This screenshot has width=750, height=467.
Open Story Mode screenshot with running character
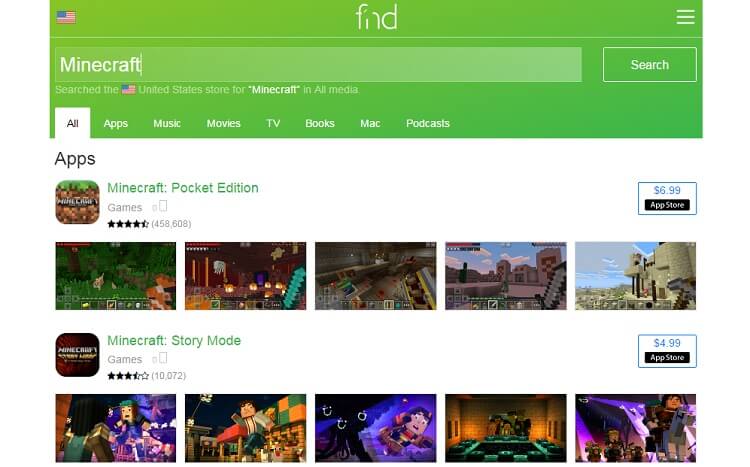245,428
